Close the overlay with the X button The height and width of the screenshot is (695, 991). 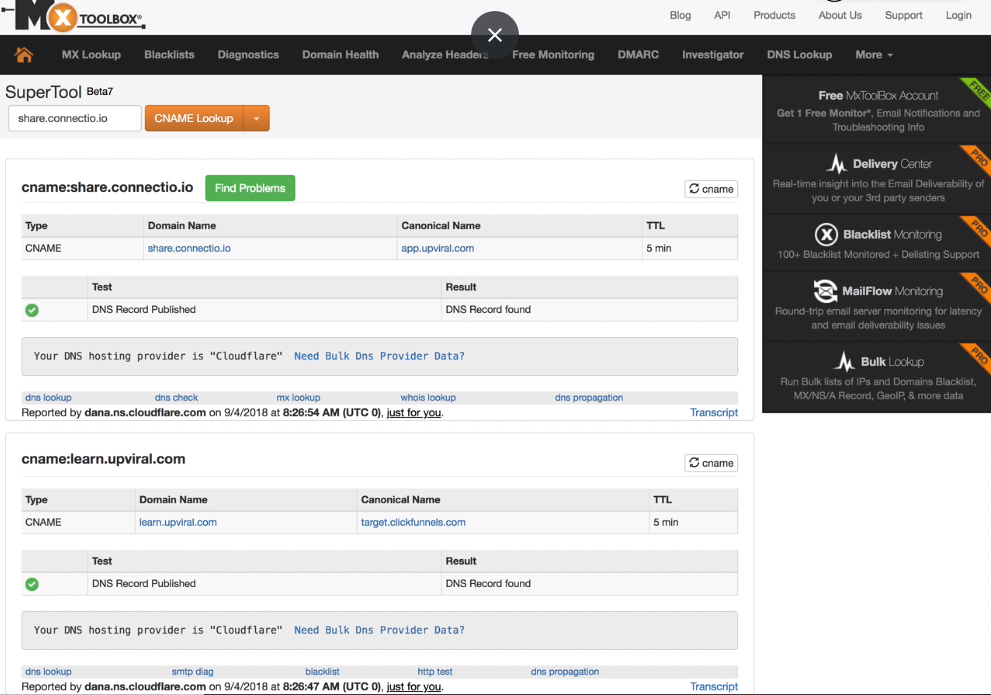(495, 35)
